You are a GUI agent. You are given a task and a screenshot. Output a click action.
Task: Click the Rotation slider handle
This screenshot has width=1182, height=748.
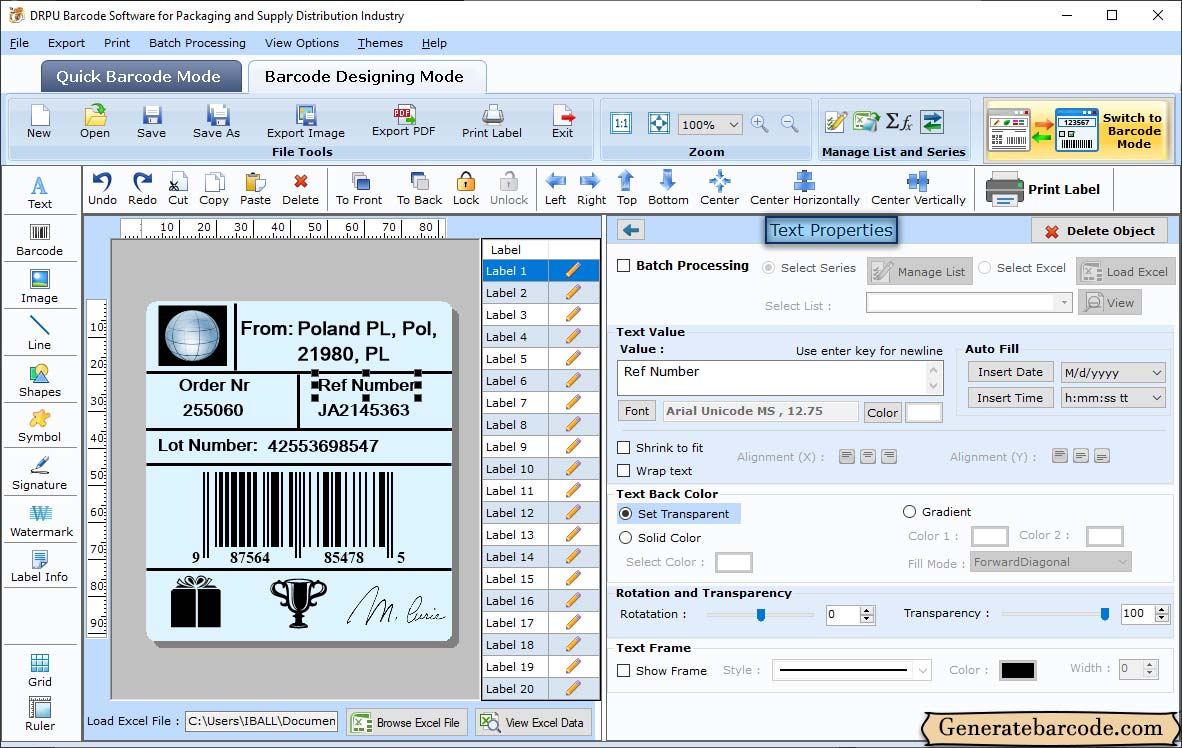[x=761, y=615]
